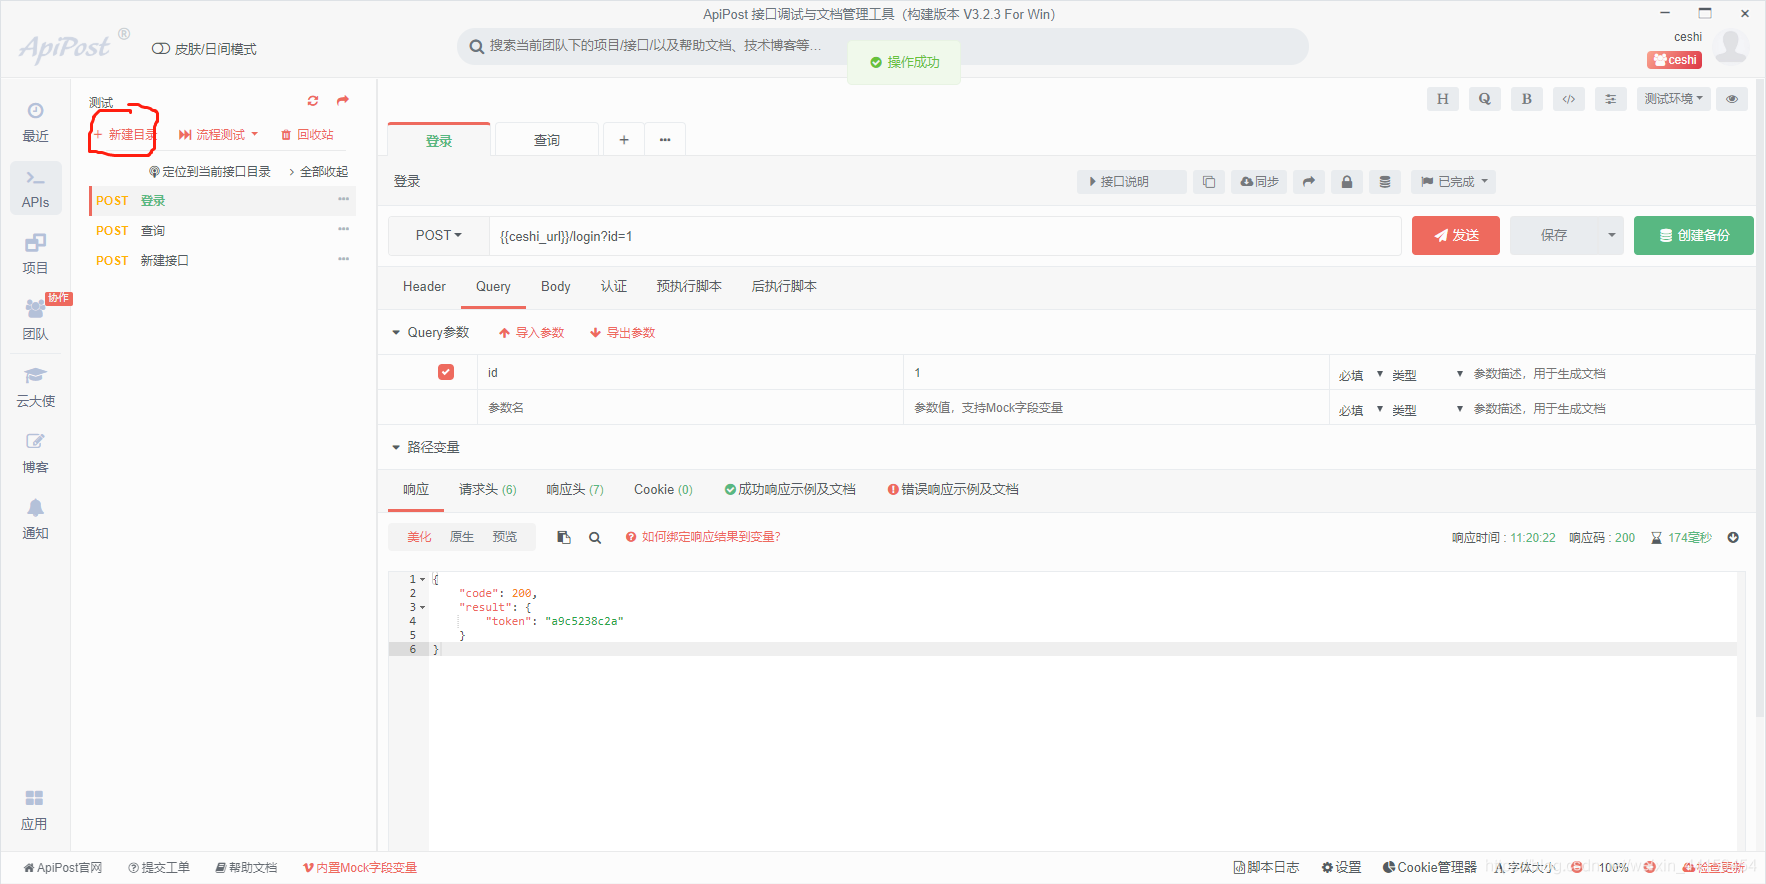Switch response view to 原生
This screenshot has height=884, width=1766.
(x=462, y=537)
